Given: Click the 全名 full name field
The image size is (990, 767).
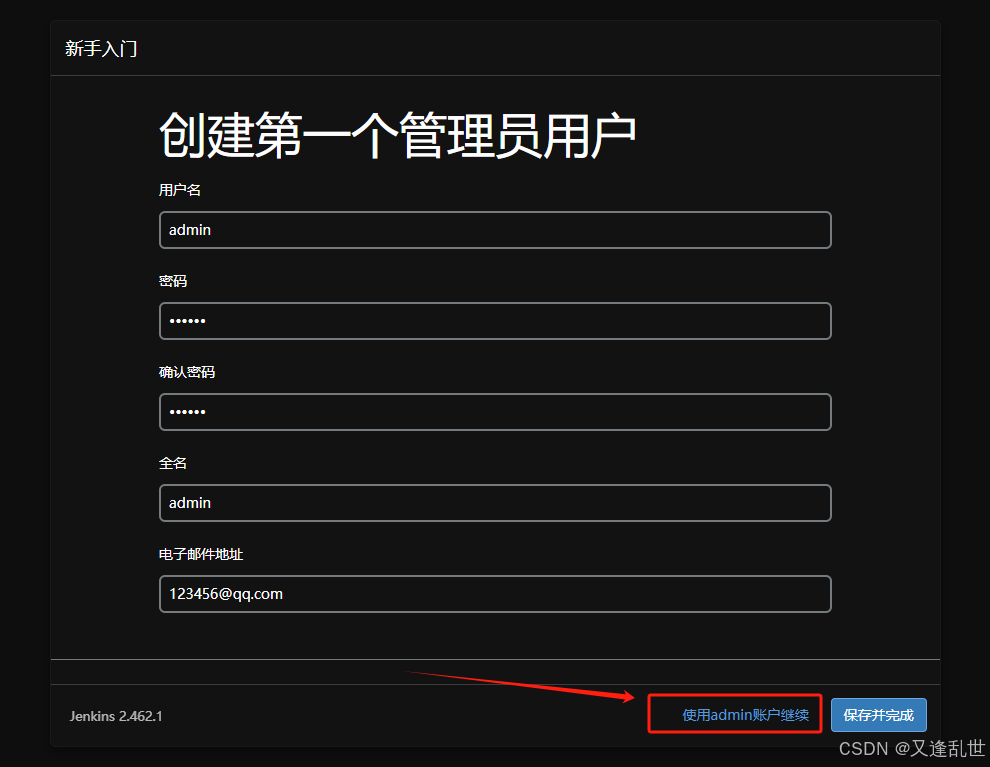Looking at the screenshot, I should point(495,502).
